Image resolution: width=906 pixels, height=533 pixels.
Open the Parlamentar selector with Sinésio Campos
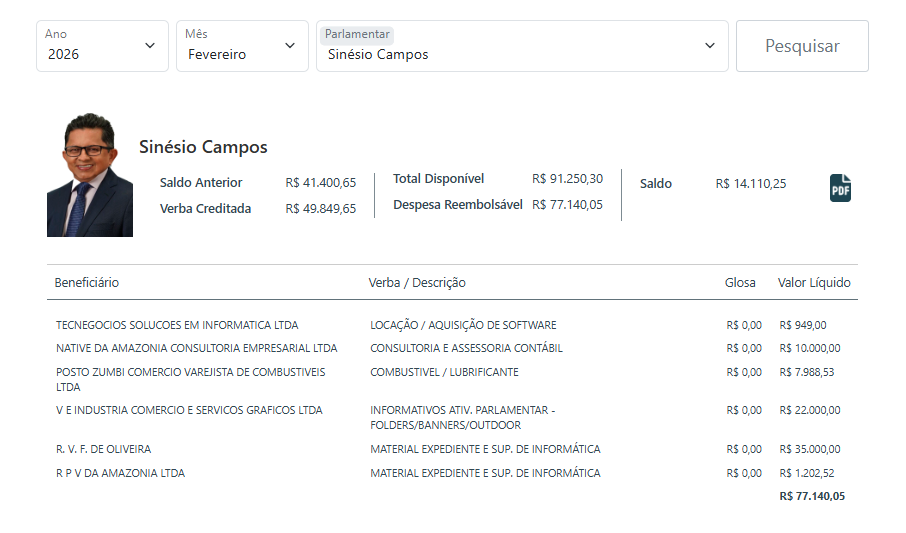pyautogui.click(x=522, y=46)
